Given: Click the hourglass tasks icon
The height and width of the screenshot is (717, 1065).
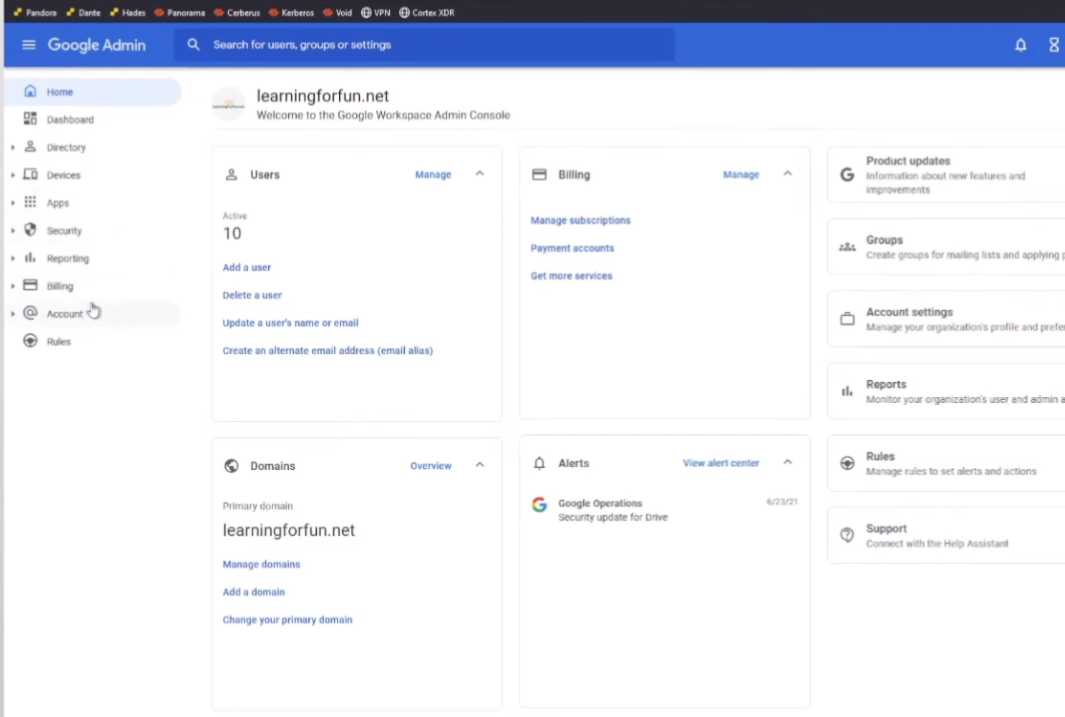Looking at the screenshot, I should (1053, 45).
